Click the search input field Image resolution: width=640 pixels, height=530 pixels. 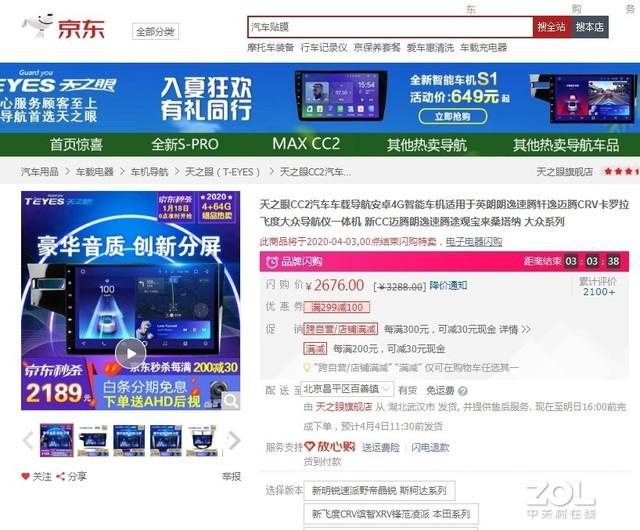coord(390,27)
